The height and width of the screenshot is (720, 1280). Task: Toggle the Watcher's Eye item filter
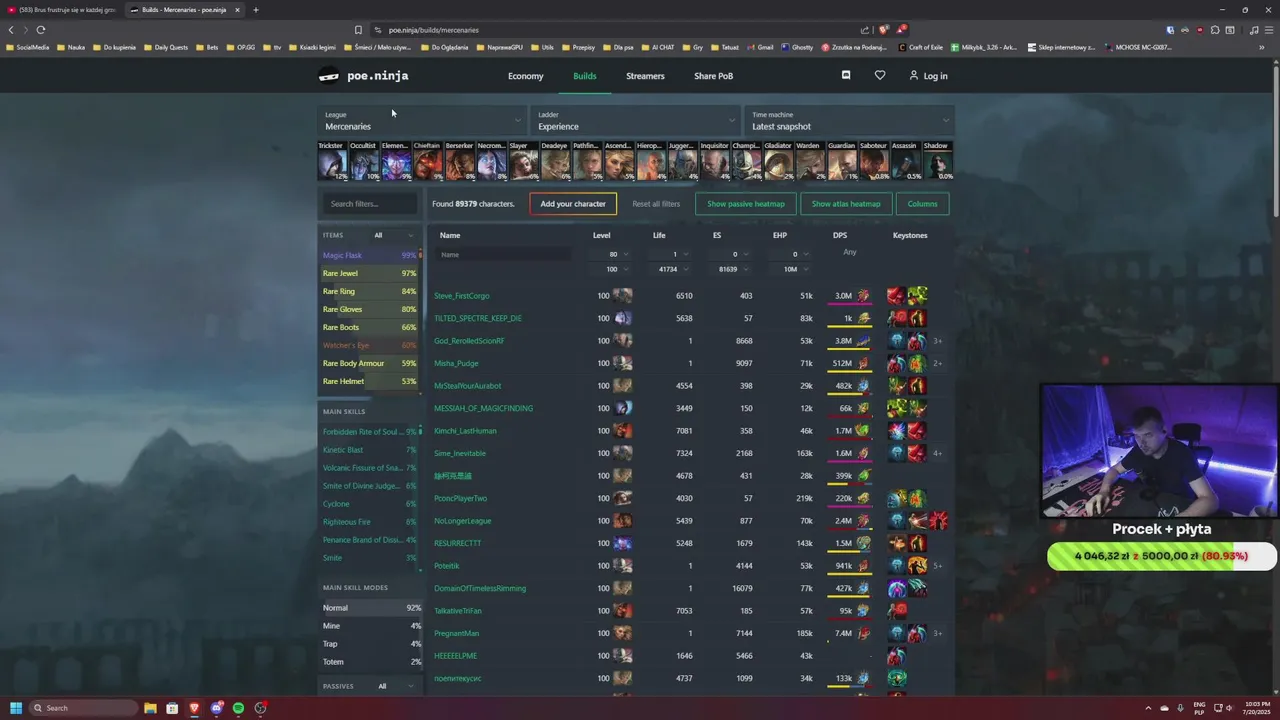click(x=369, y=346)
